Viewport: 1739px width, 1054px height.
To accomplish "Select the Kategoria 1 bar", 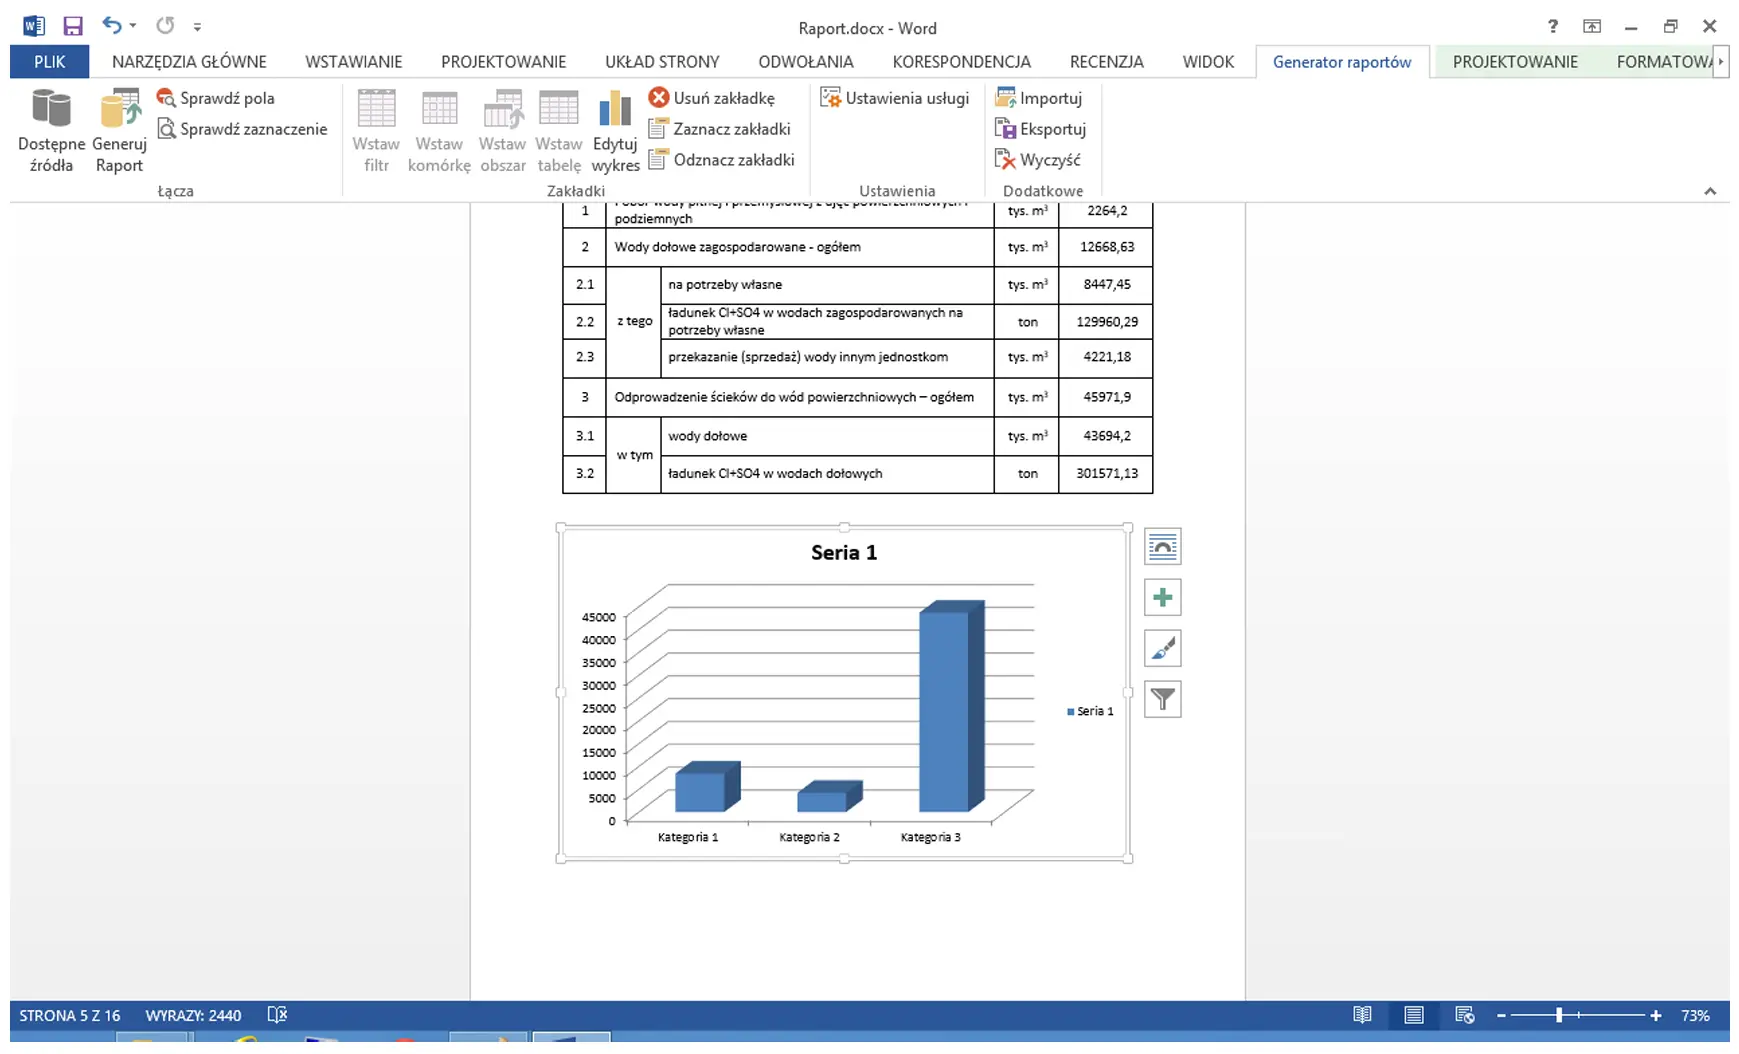I will tap(707, 787).
